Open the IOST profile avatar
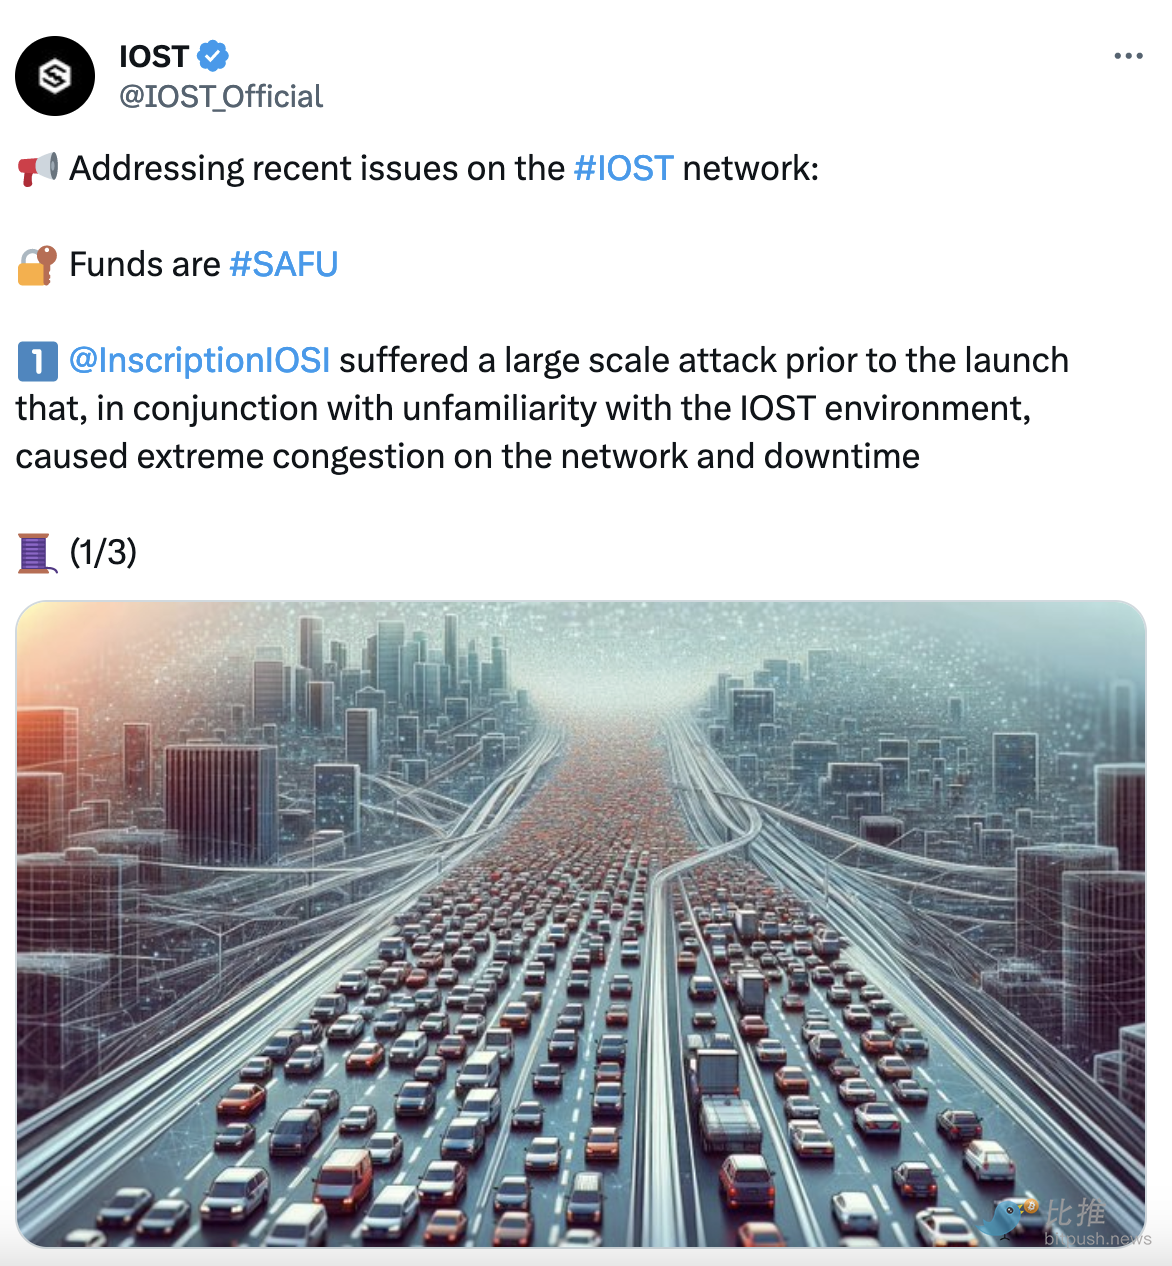Screen dimensions: 1172x1266 (x=55, y=76)
